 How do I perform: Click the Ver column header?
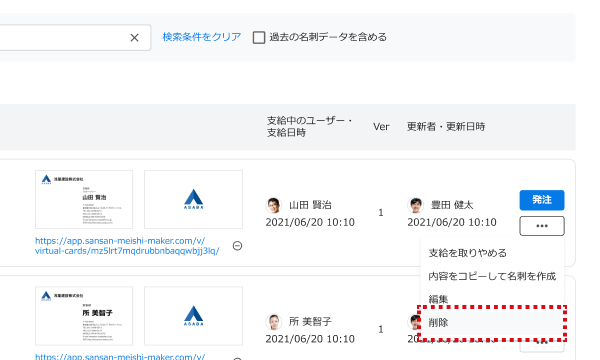click(x=381, y=127)
